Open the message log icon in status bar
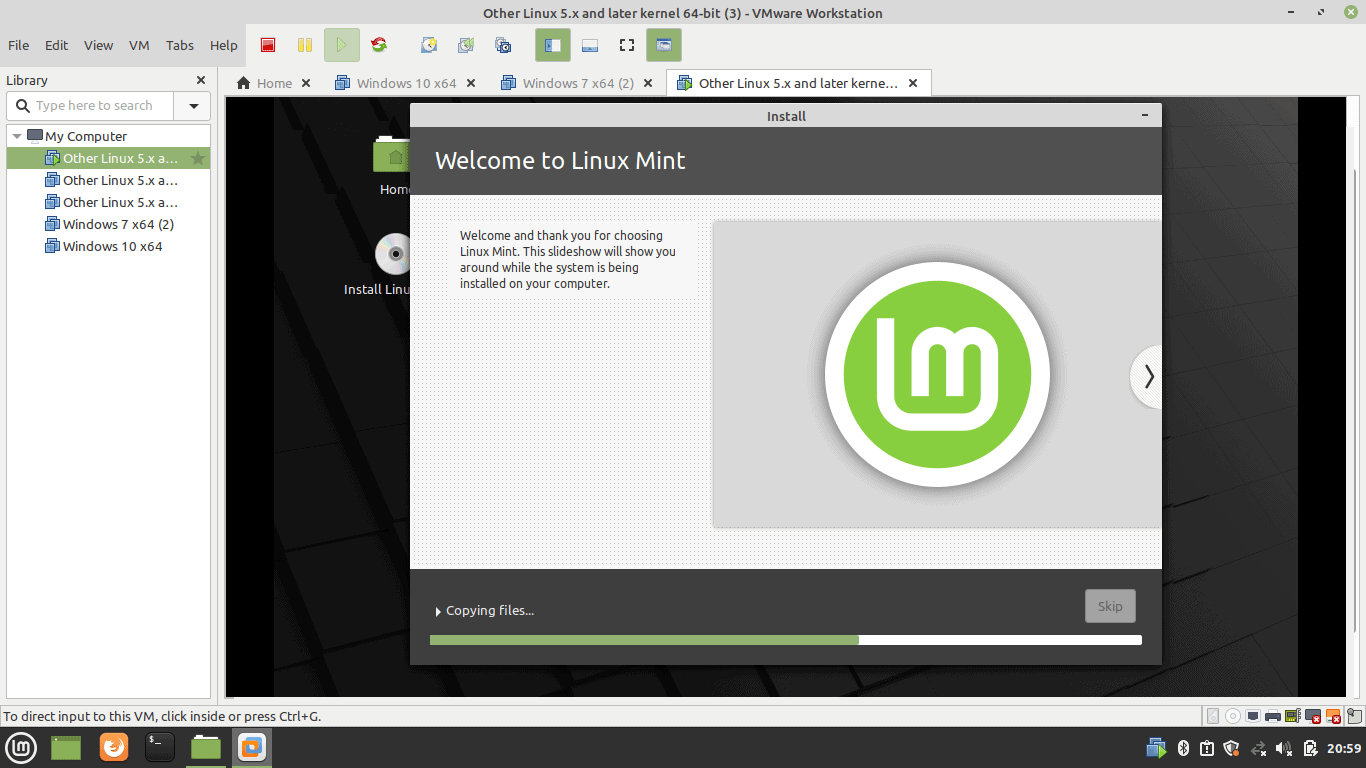Viewport: 1366px width, 768px height. [1355, 716]
